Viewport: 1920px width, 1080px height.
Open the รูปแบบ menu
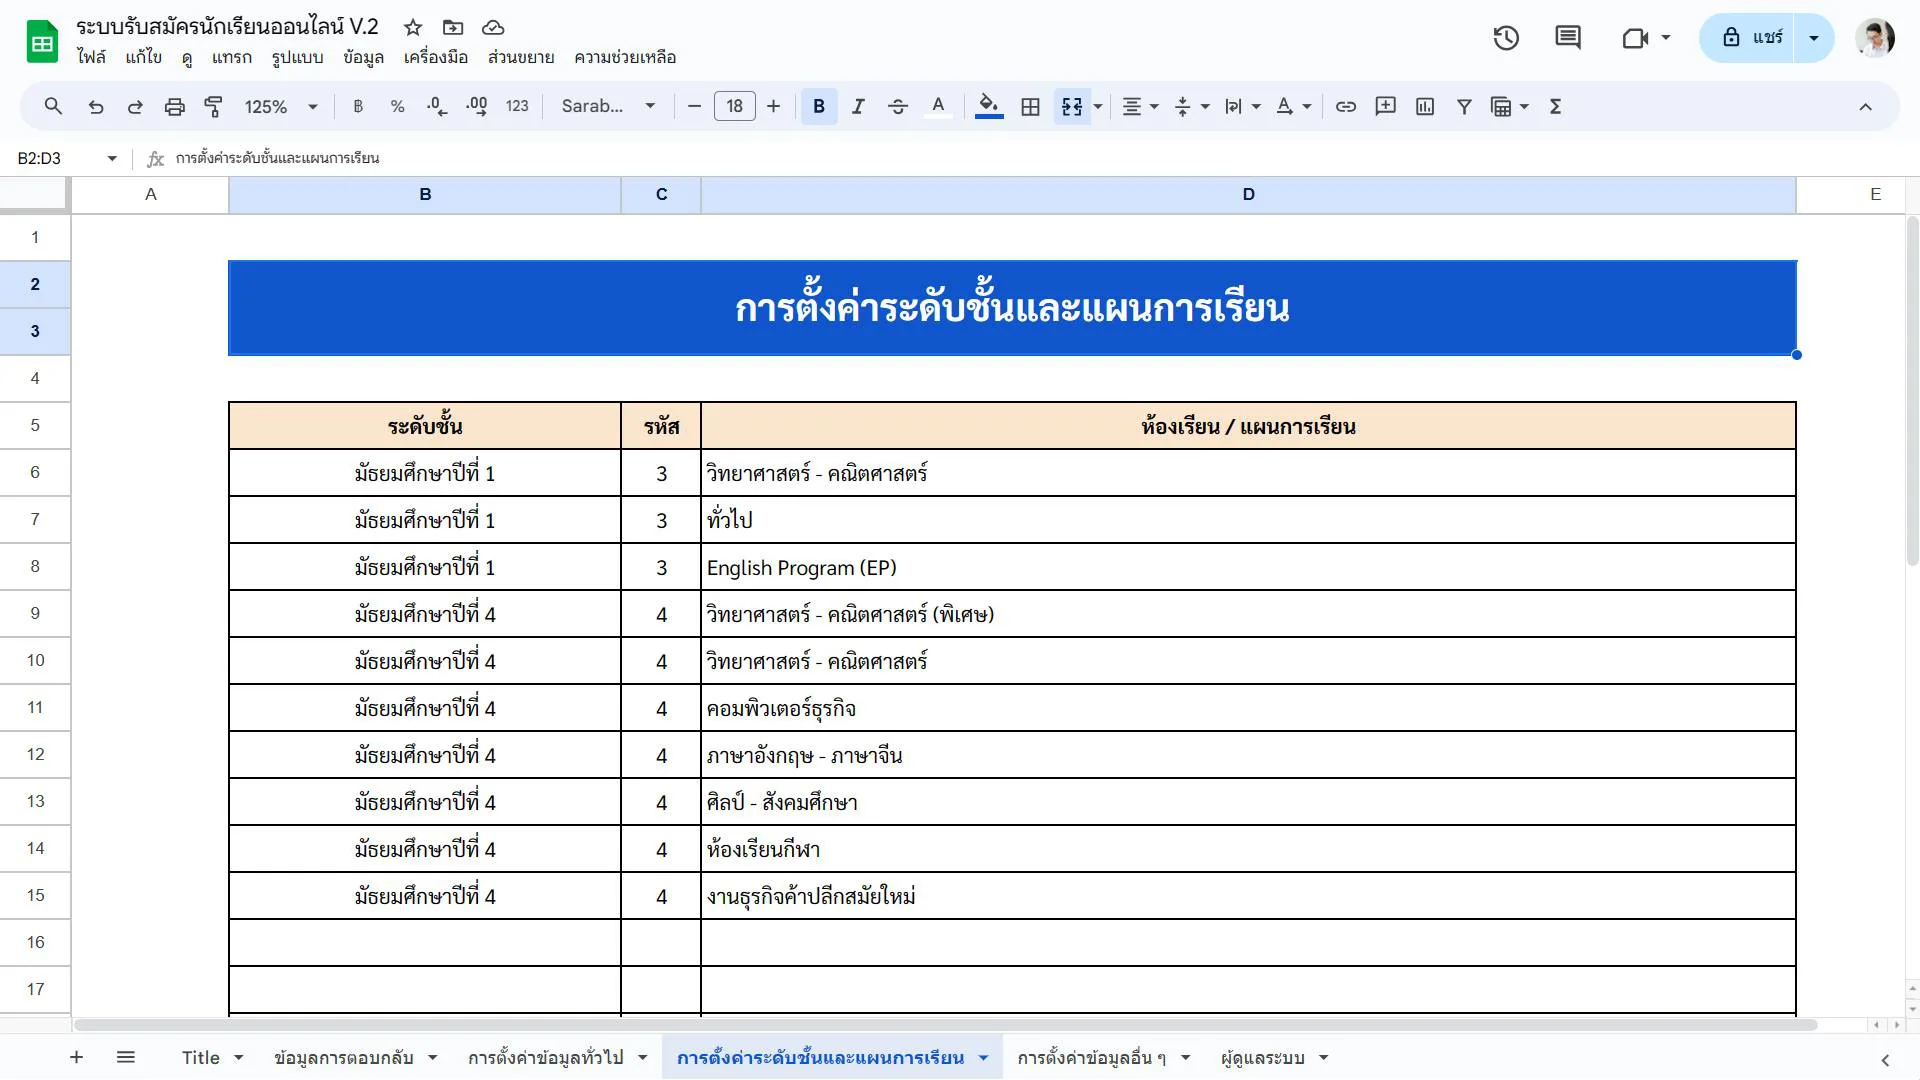point(298,57)
